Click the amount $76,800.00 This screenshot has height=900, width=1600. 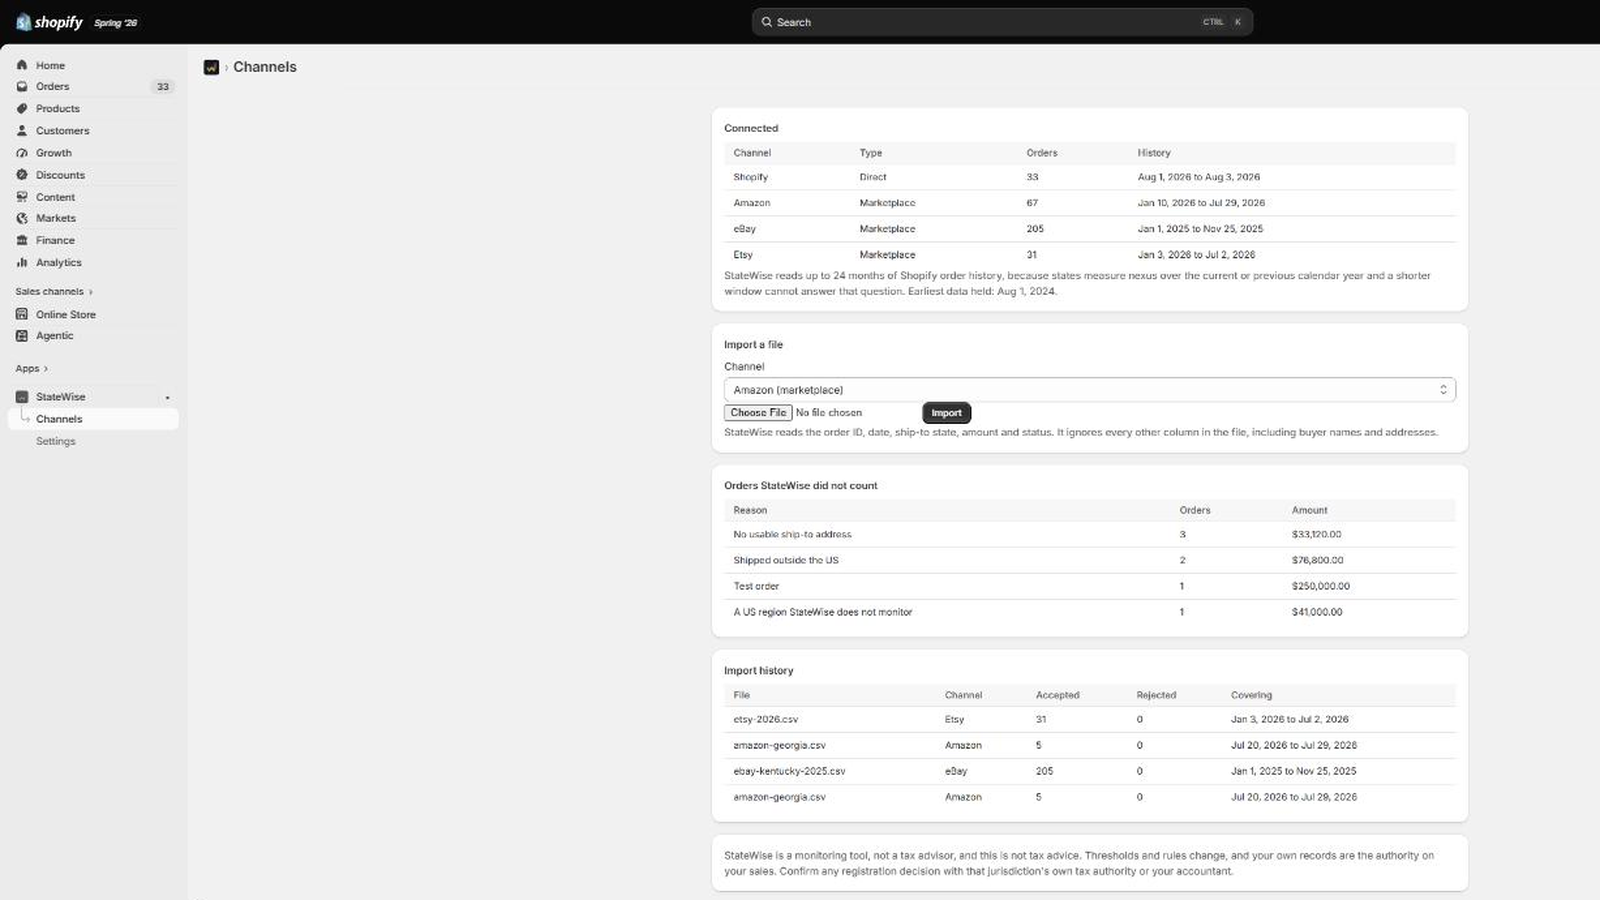(1318, 561)
